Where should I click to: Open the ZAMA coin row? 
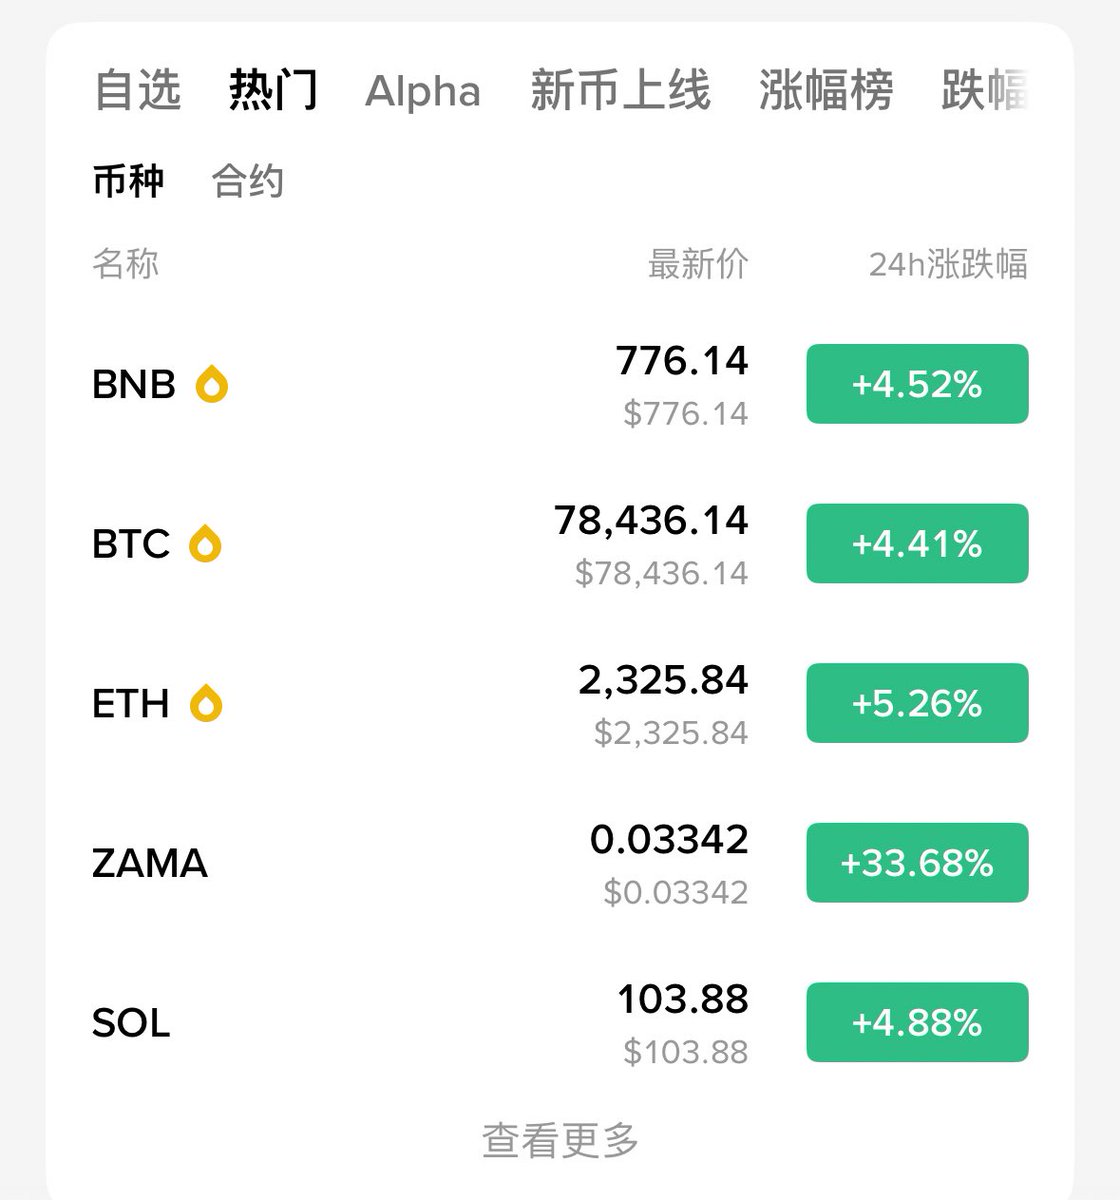(x=150, y=863)
